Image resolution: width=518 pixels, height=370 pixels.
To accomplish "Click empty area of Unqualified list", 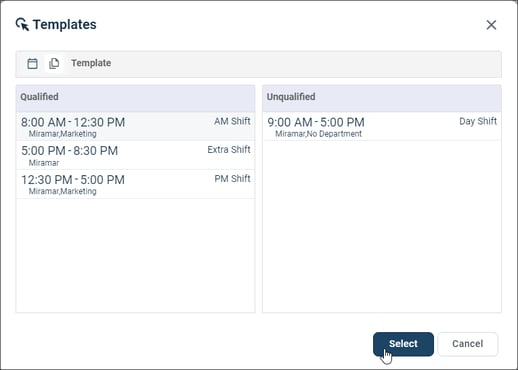I will coord(382,227).
